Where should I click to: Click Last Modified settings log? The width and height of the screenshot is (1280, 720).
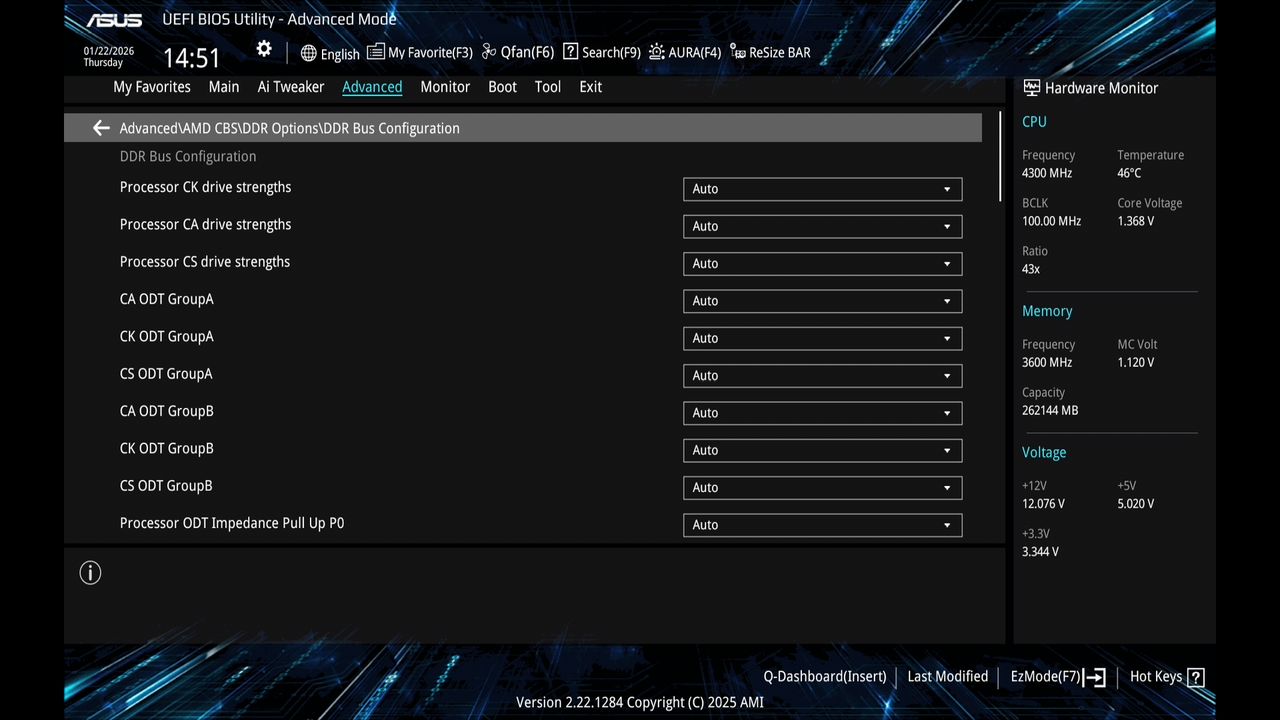tap(947, 676)
